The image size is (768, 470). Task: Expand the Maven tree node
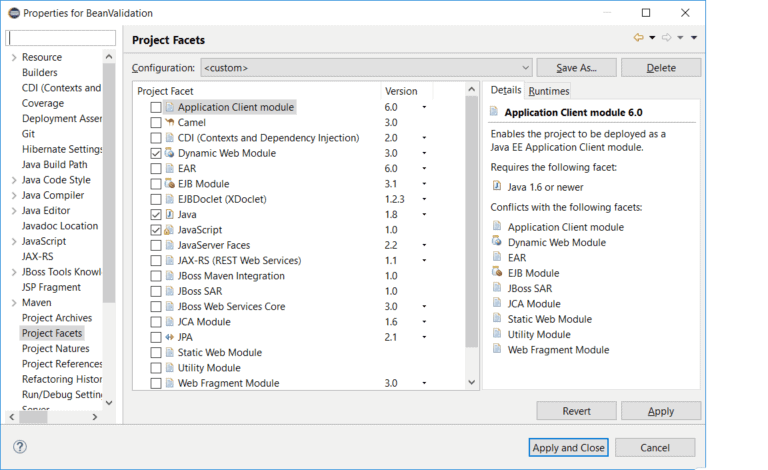(x=14, y=303)
